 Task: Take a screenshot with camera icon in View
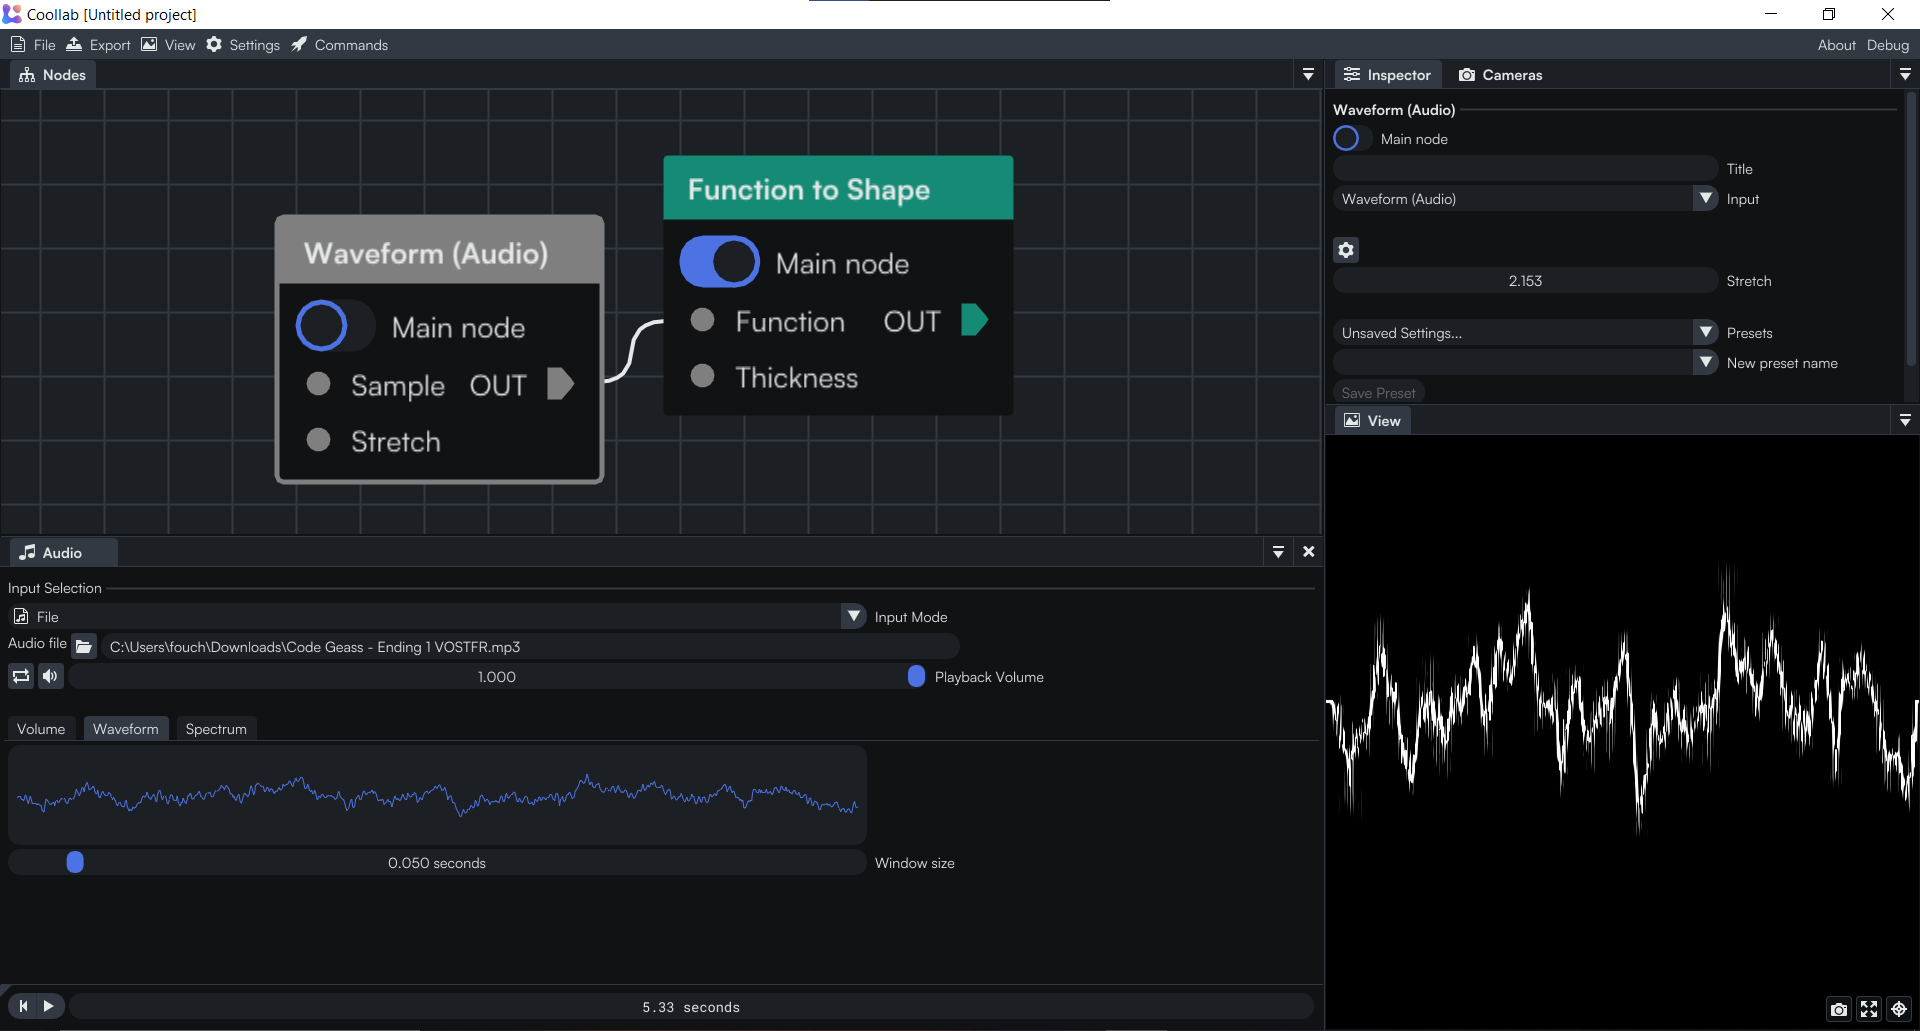1839,1010
